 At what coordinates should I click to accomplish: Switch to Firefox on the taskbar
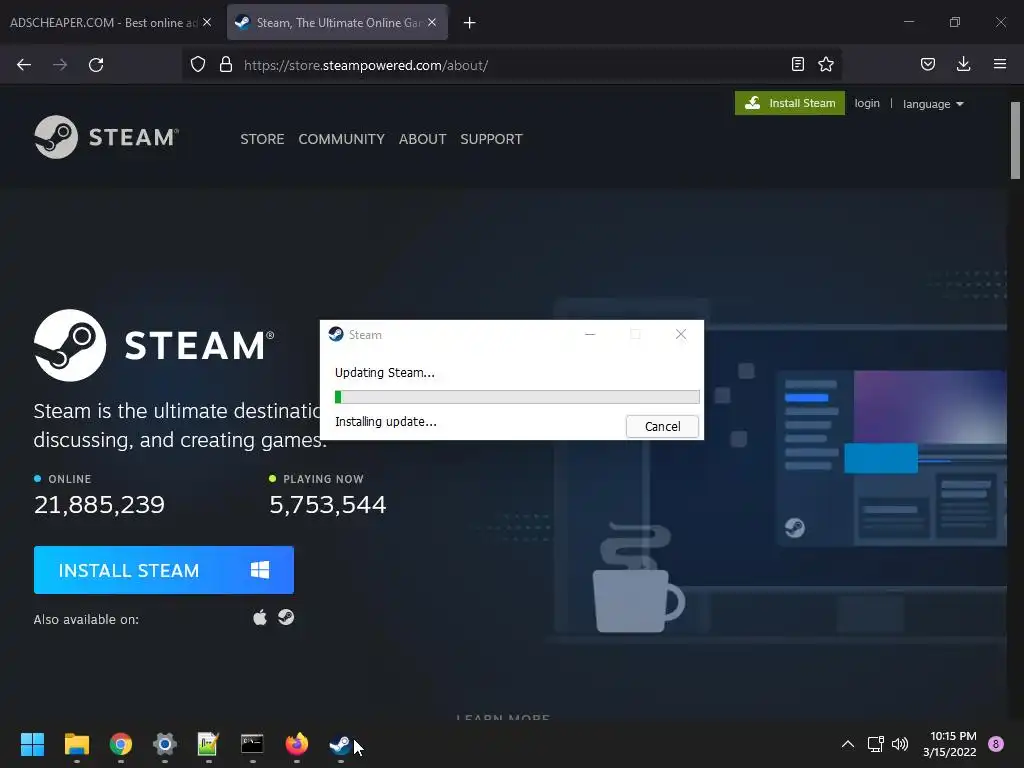coord(296,744)
